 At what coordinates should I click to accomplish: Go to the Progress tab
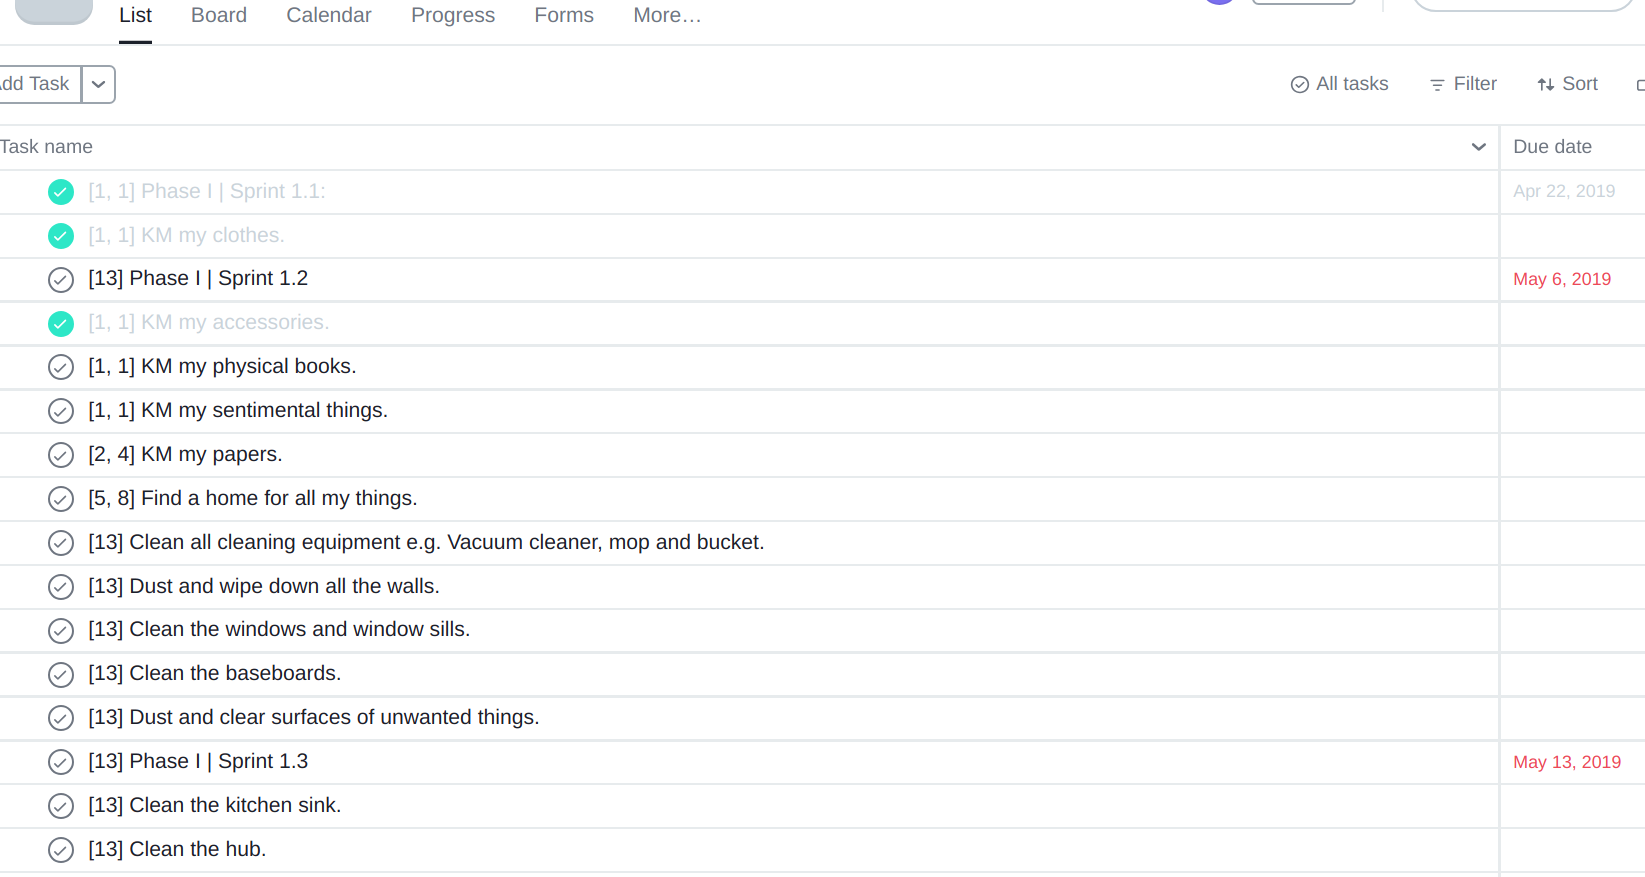pyautogui.click(x=452, y=16)
